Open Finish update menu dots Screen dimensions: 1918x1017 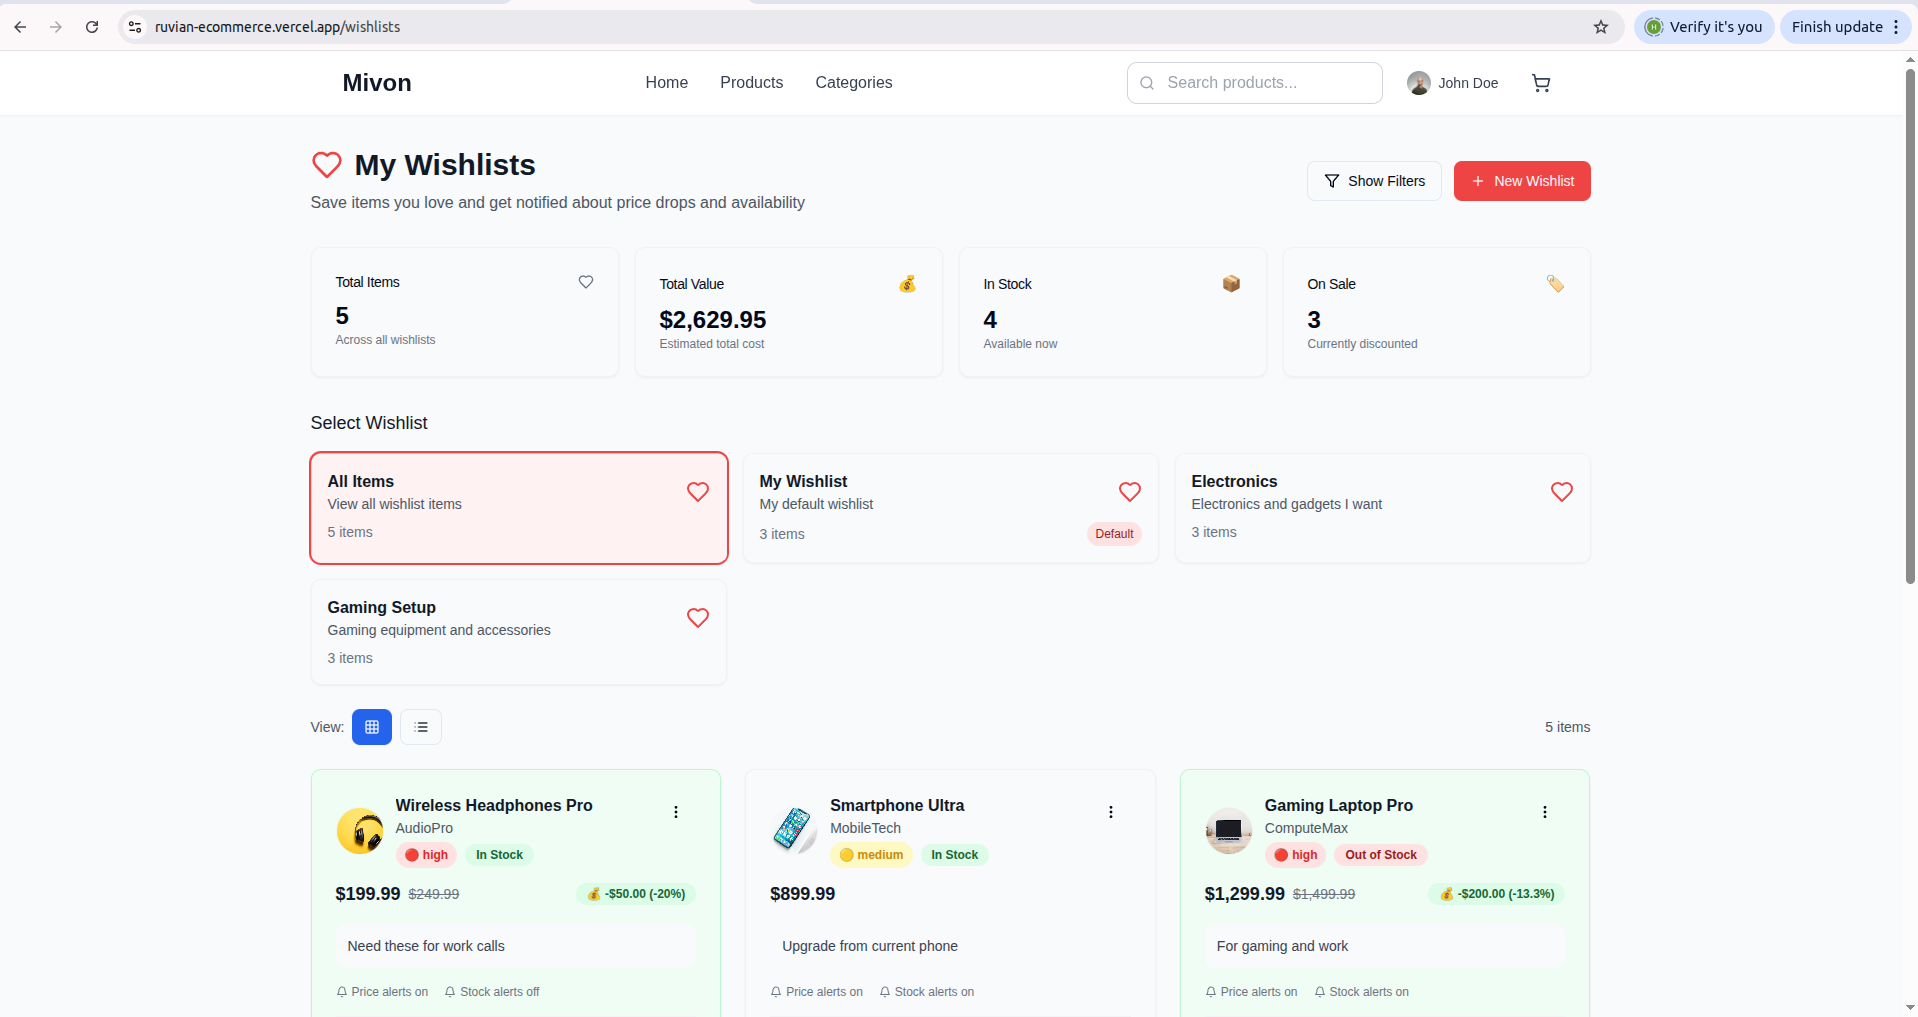point(1896,27)
